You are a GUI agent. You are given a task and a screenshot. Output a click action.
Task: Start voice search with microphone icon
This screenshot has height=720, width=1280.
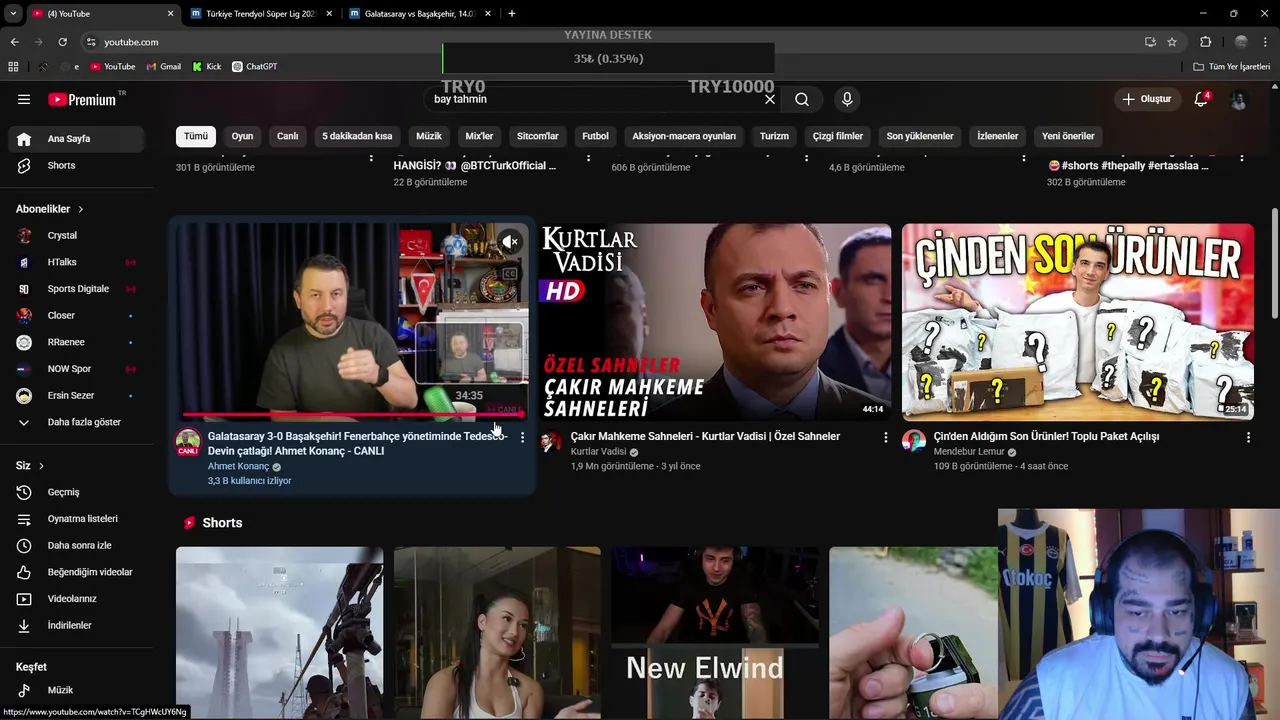pyautogui.click(x=847, y=99)
